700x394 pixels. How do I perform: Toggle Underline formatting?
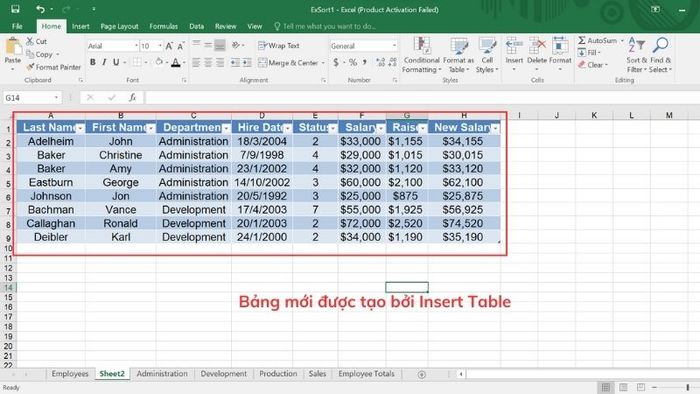pos(116,62)
